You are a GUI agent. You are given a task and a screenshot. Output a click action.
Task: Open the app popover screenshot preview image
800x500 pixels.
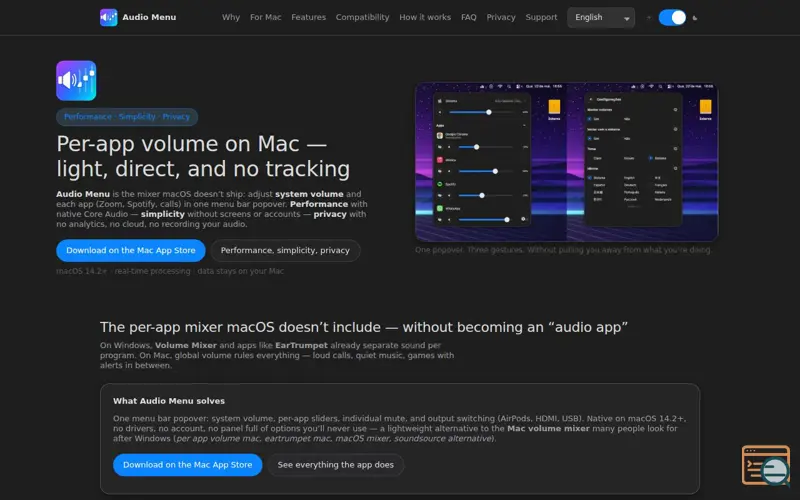566,162
